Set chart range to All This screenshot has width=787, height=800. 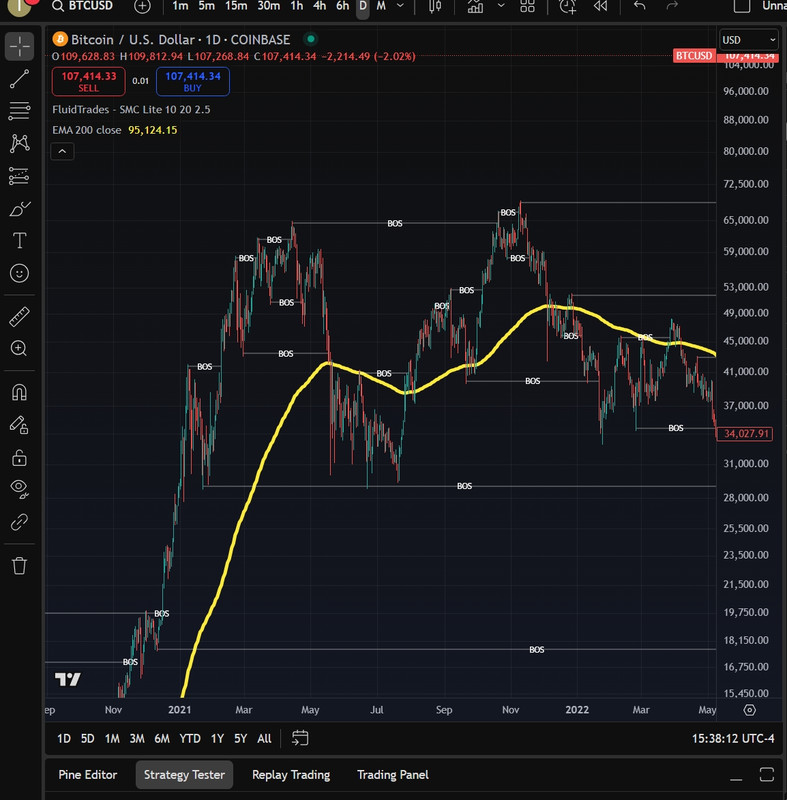tap(264, 738)
